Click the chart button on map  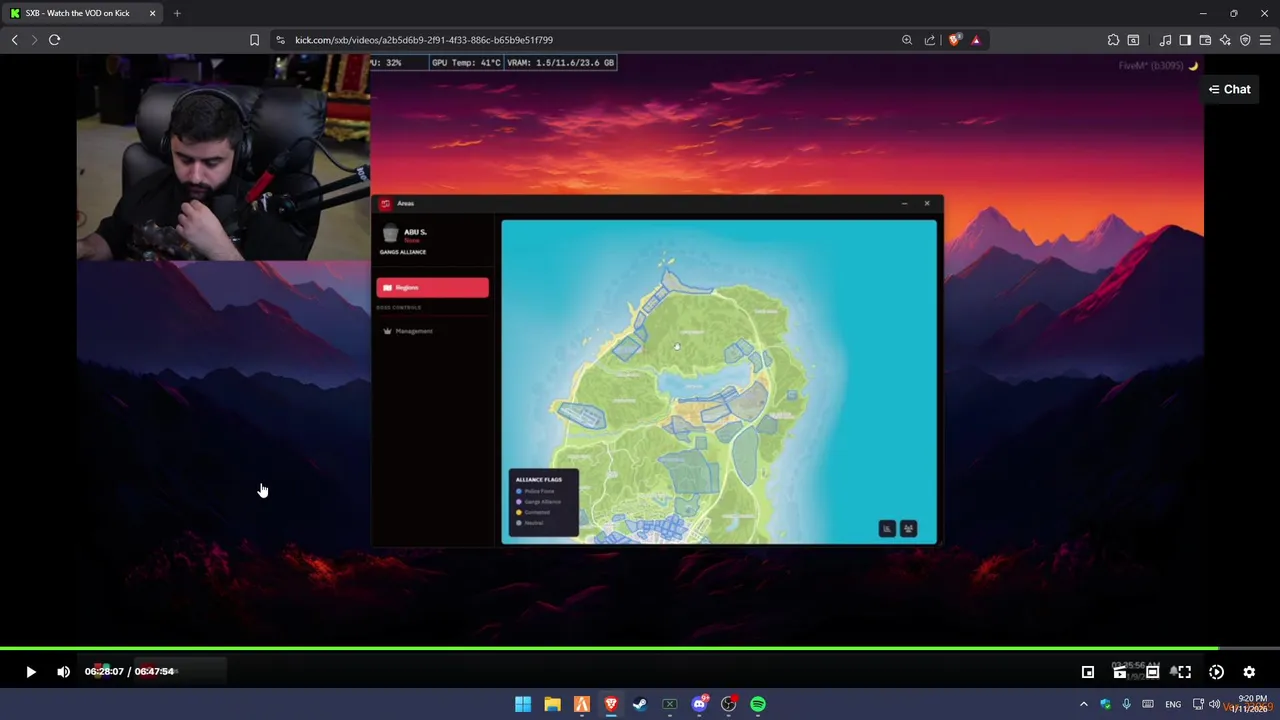coord(887,529)
